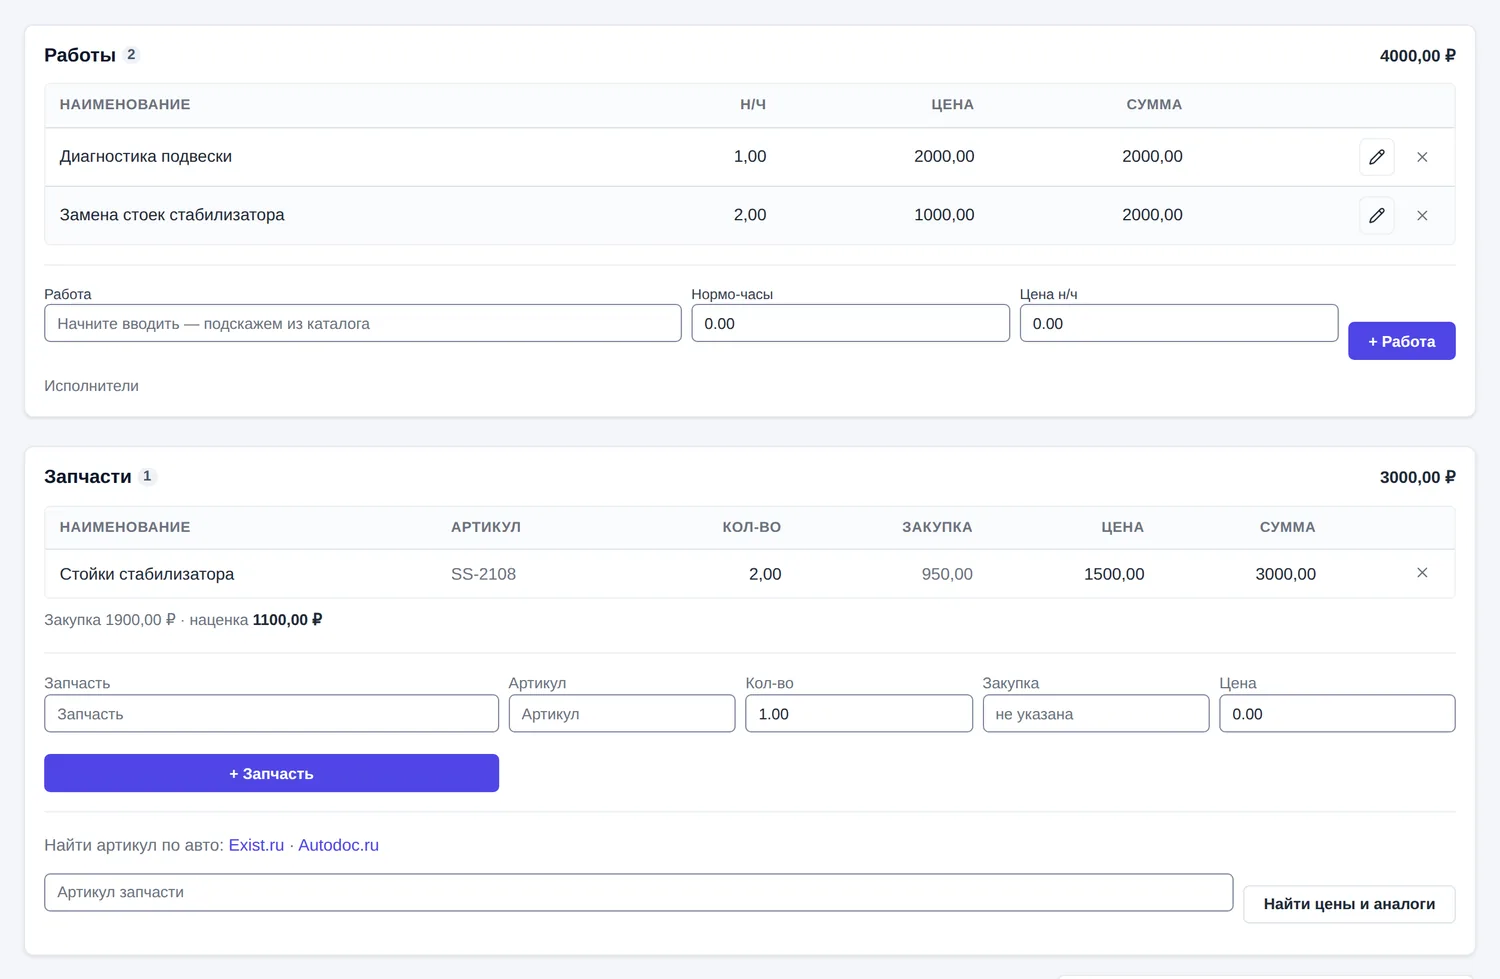Select the Замена стоек стабилизатора name cell

(x=172, y=215)
